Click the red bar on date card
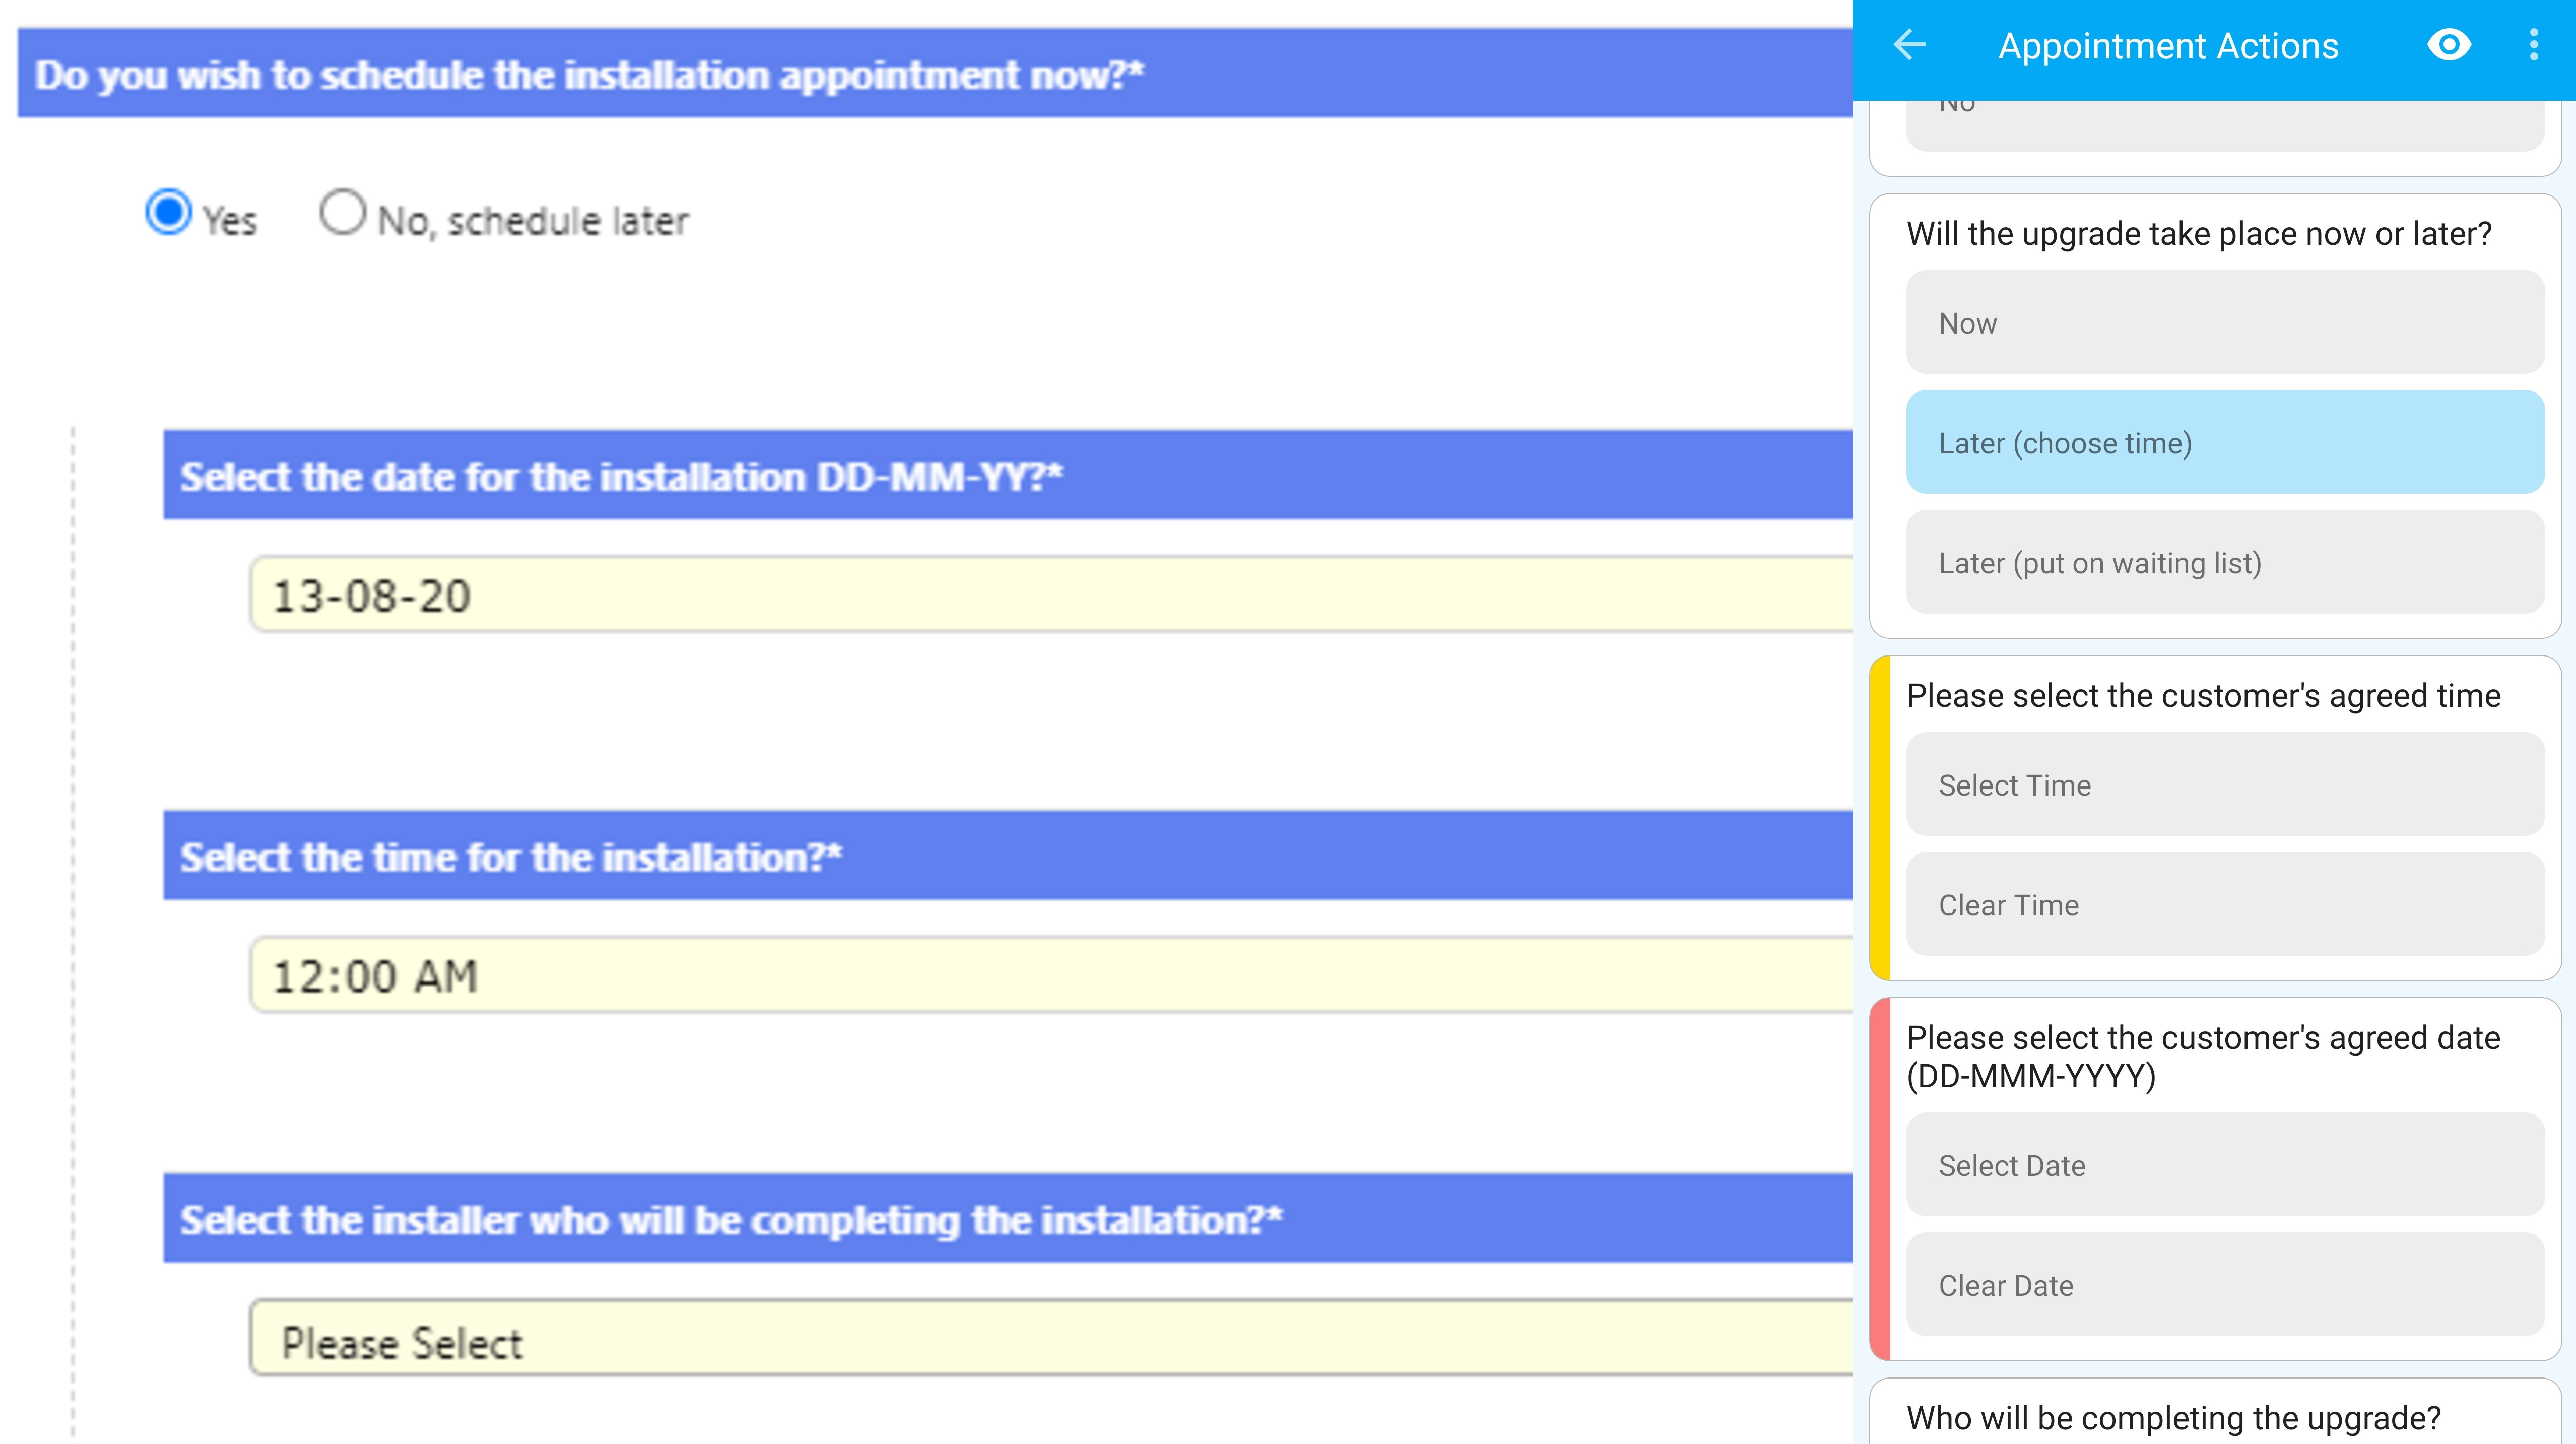The image size is (2576, 1444). pyautogui.click(x=1880, y=1179)
